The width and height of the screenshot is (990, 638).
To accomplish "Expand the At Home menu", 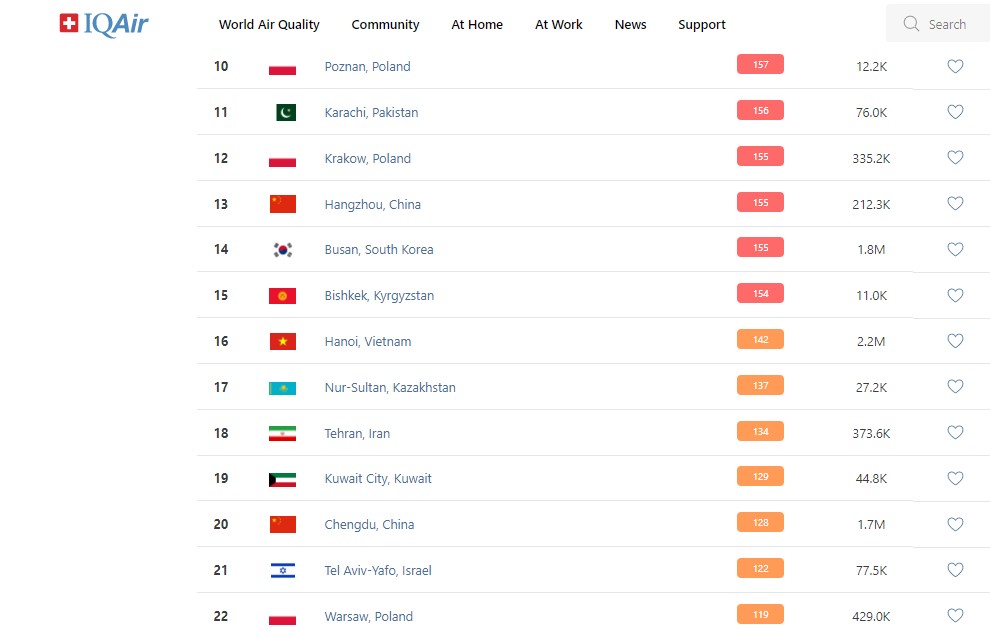I will [477, 25].
